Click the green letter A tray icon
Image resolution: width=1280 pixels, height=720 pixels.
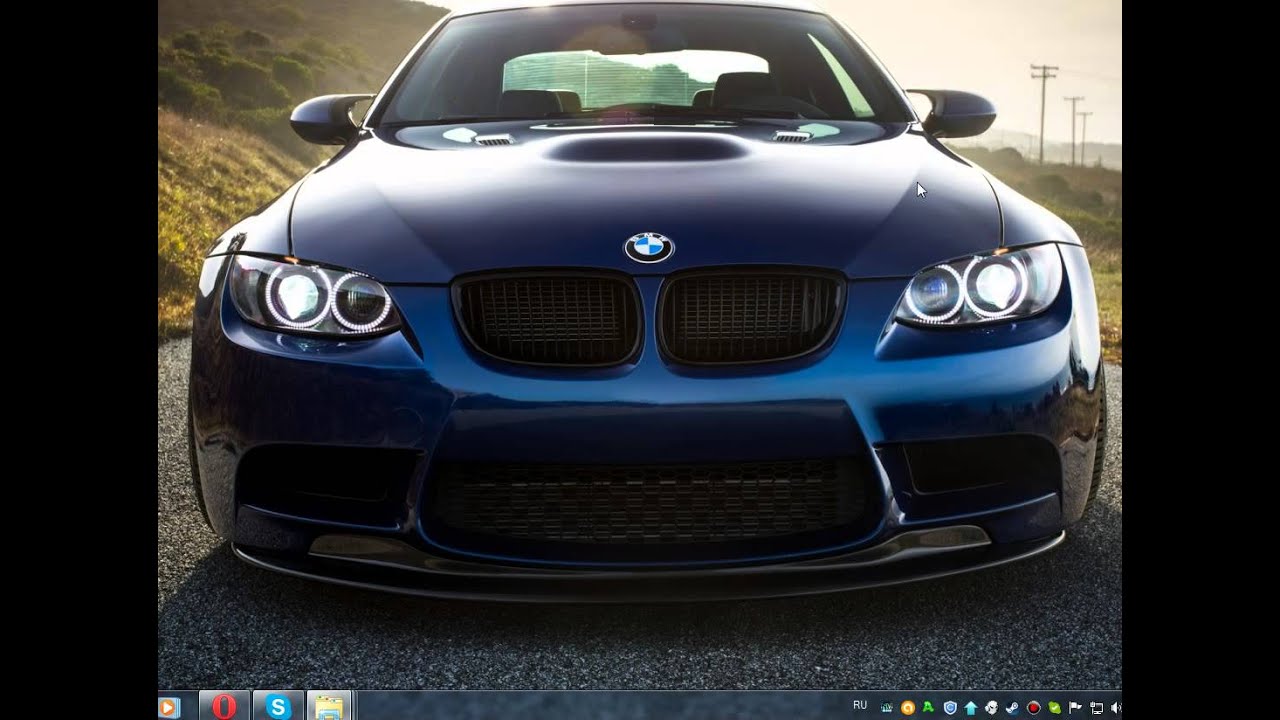coord(928,707)
